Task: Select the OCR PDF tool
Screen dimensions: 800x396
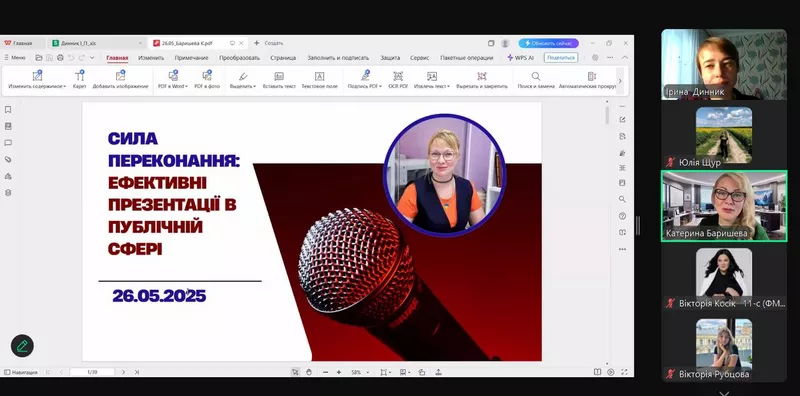Action: [x=398, y=80]
